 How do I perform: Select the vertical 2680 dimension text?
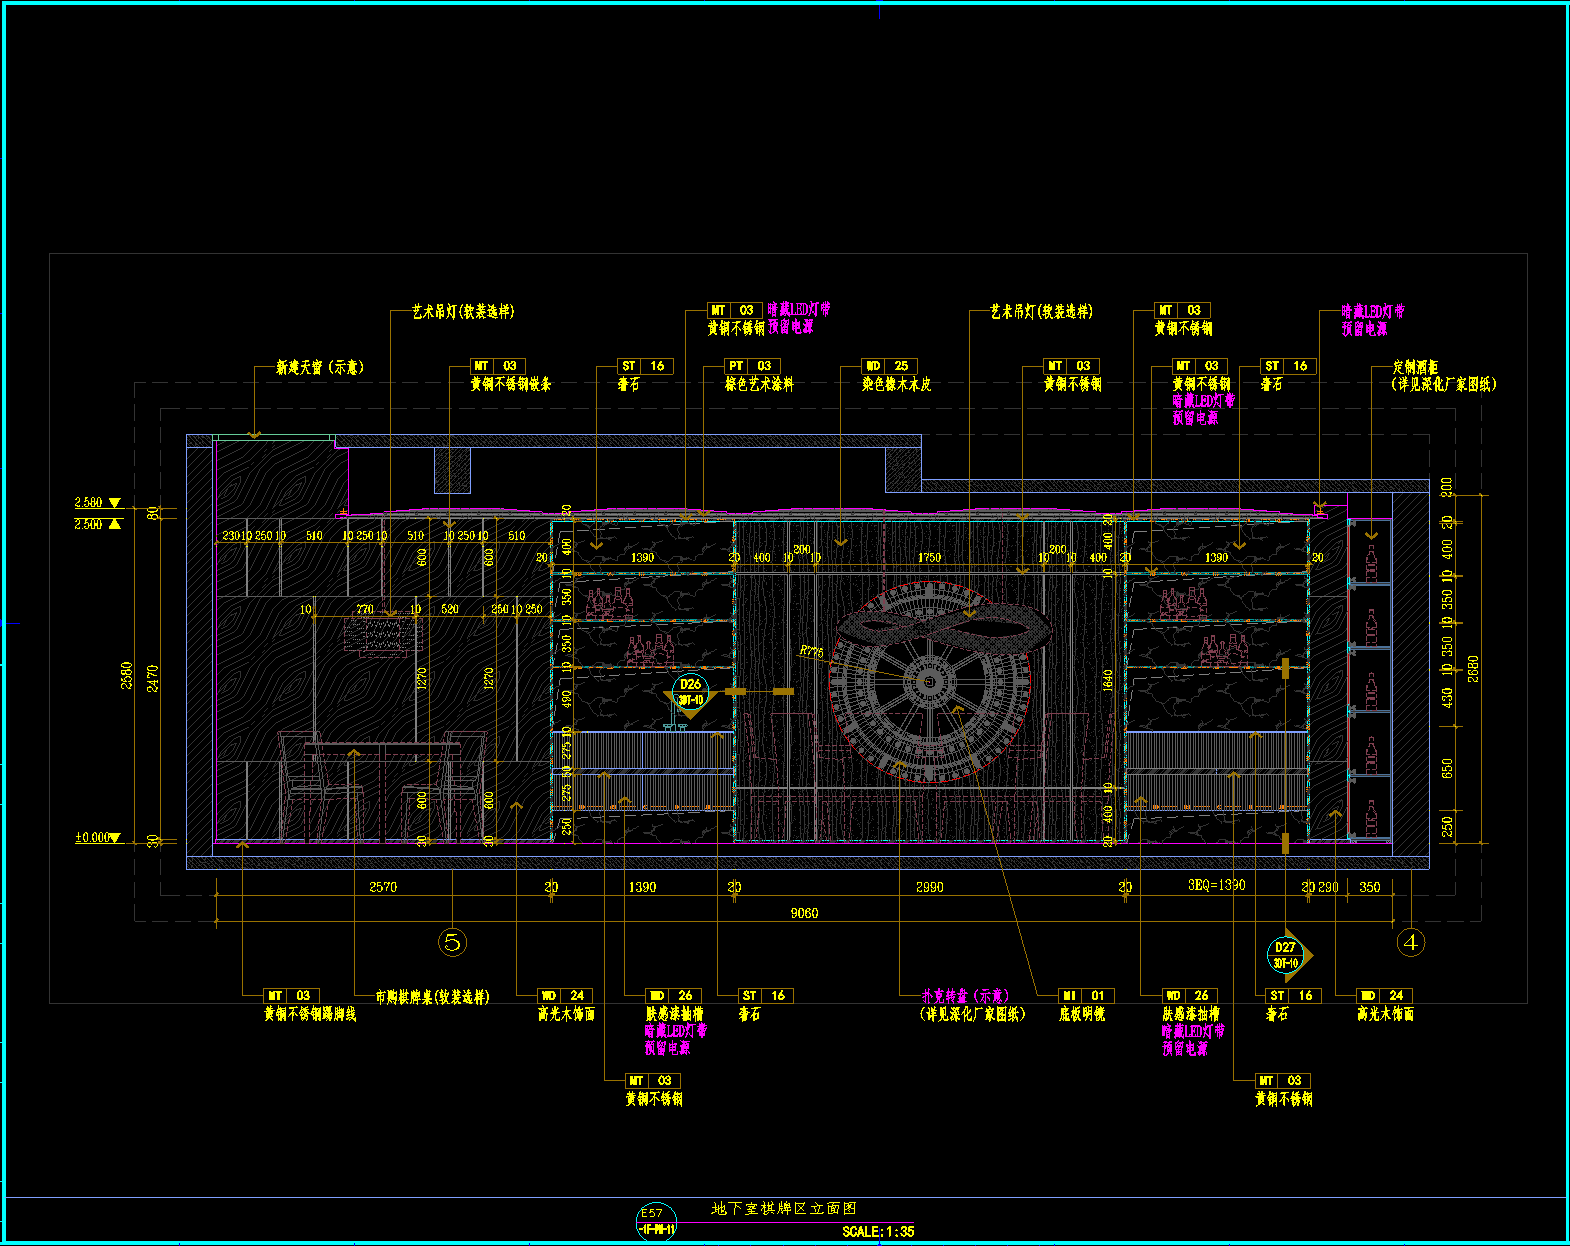coord(1473,670)
